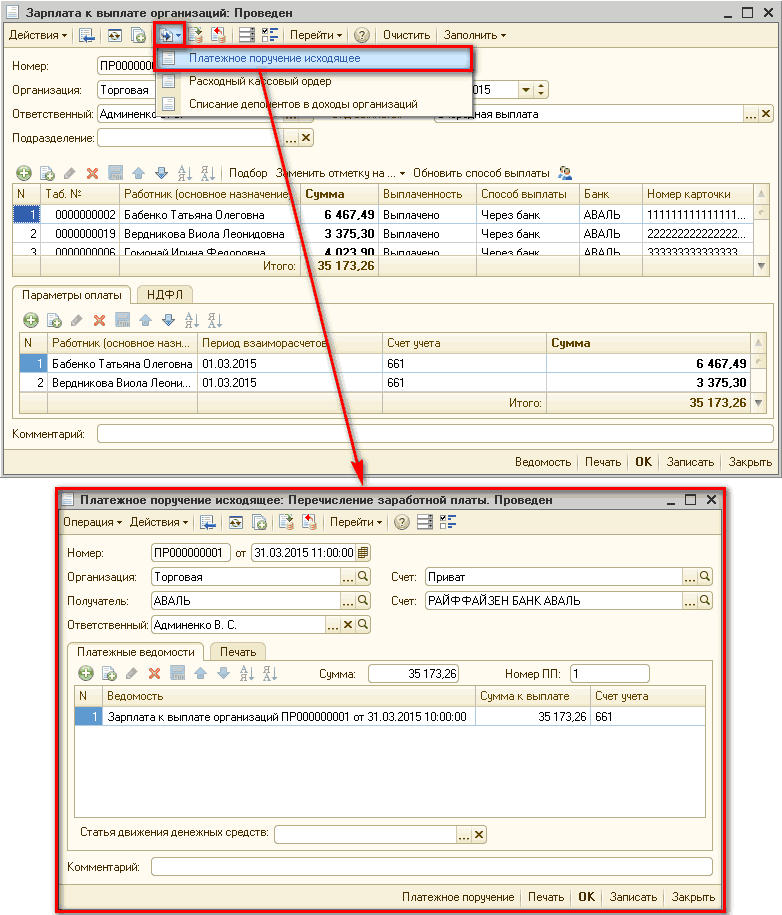This screenshot has height=915, width=782.
Task: Expand the 'Перейти' dropdown in the top toolbar
Action: [x=316, y=35]
